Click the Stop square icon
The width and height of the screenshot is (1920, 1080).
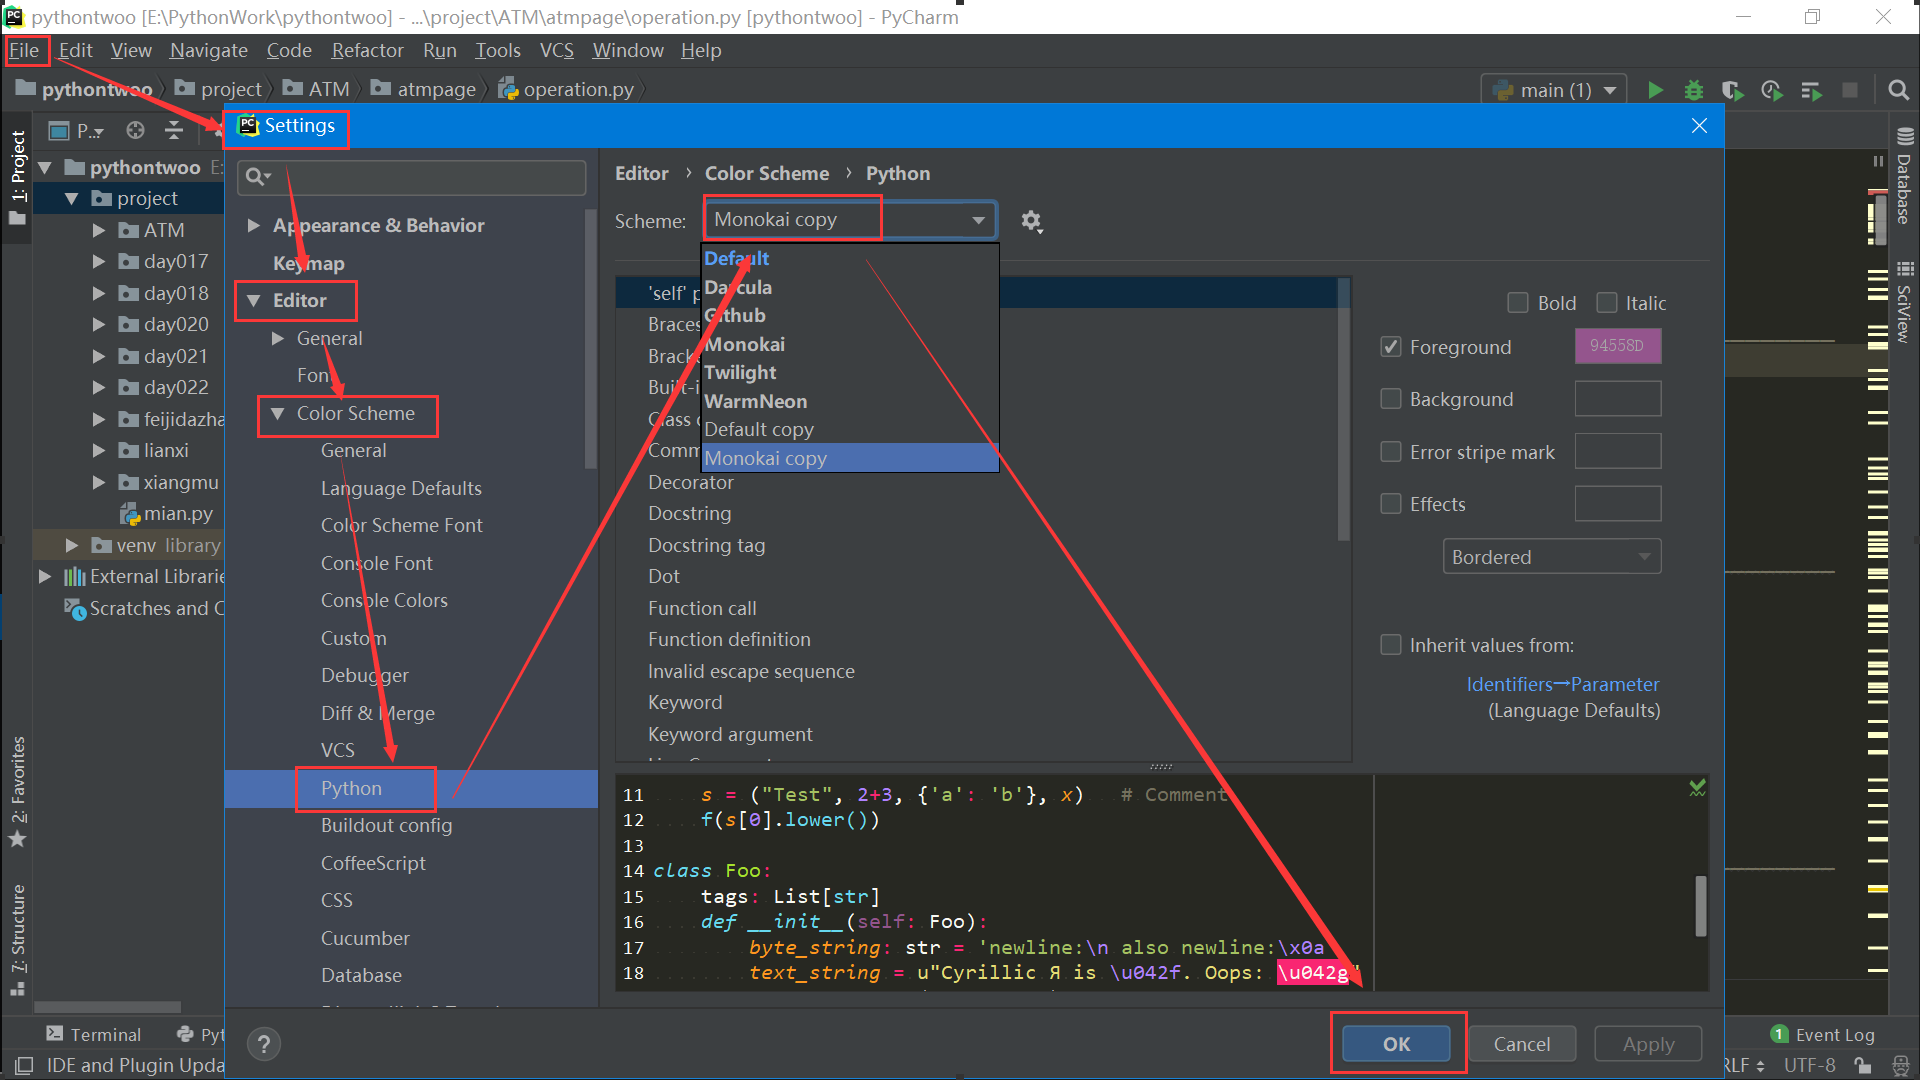tap(1850, 90)
